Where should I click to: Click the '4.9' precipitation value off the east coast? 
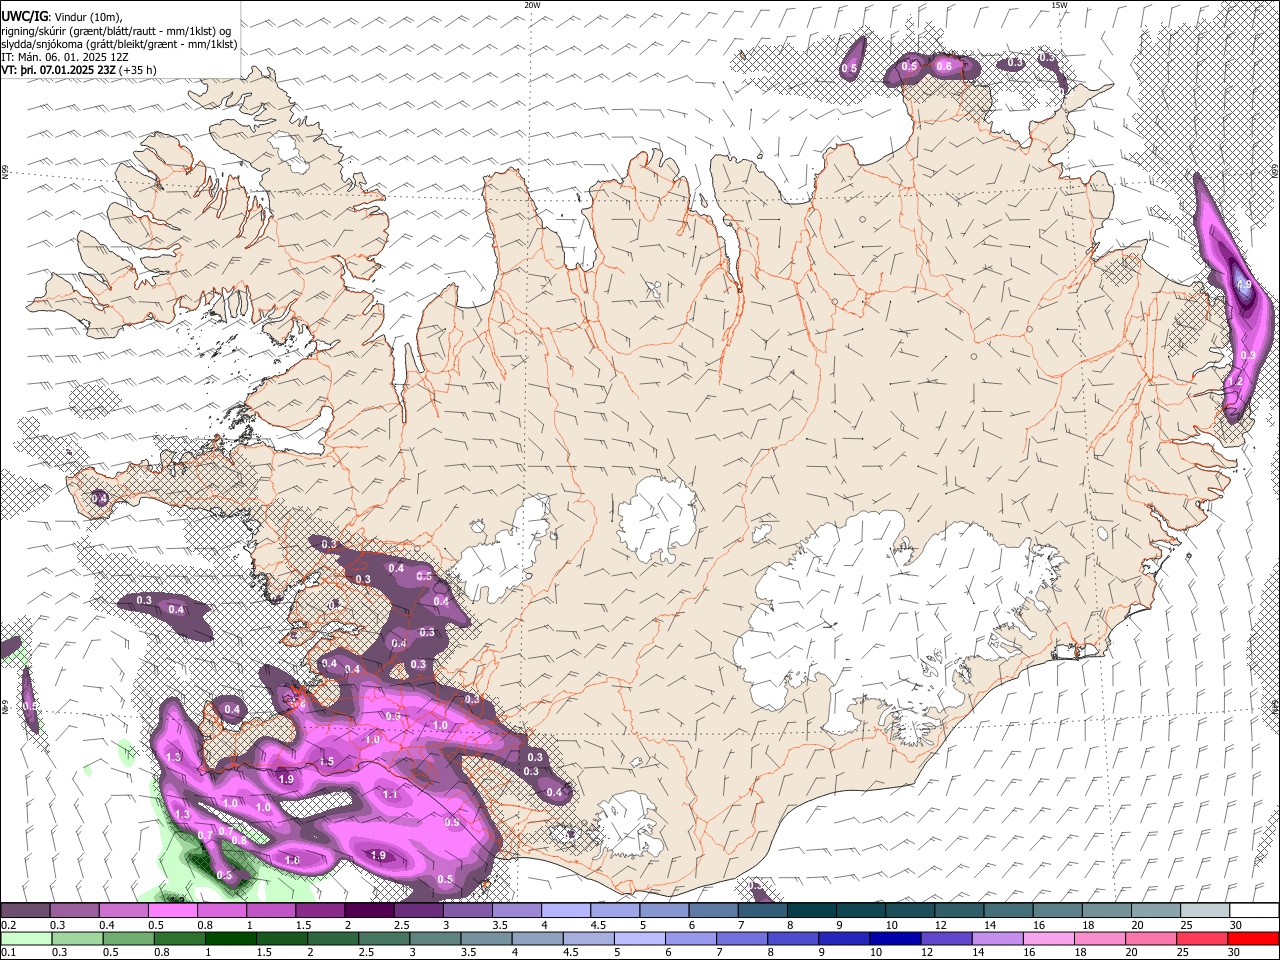pyautogui.click(x=1243, y=285)
